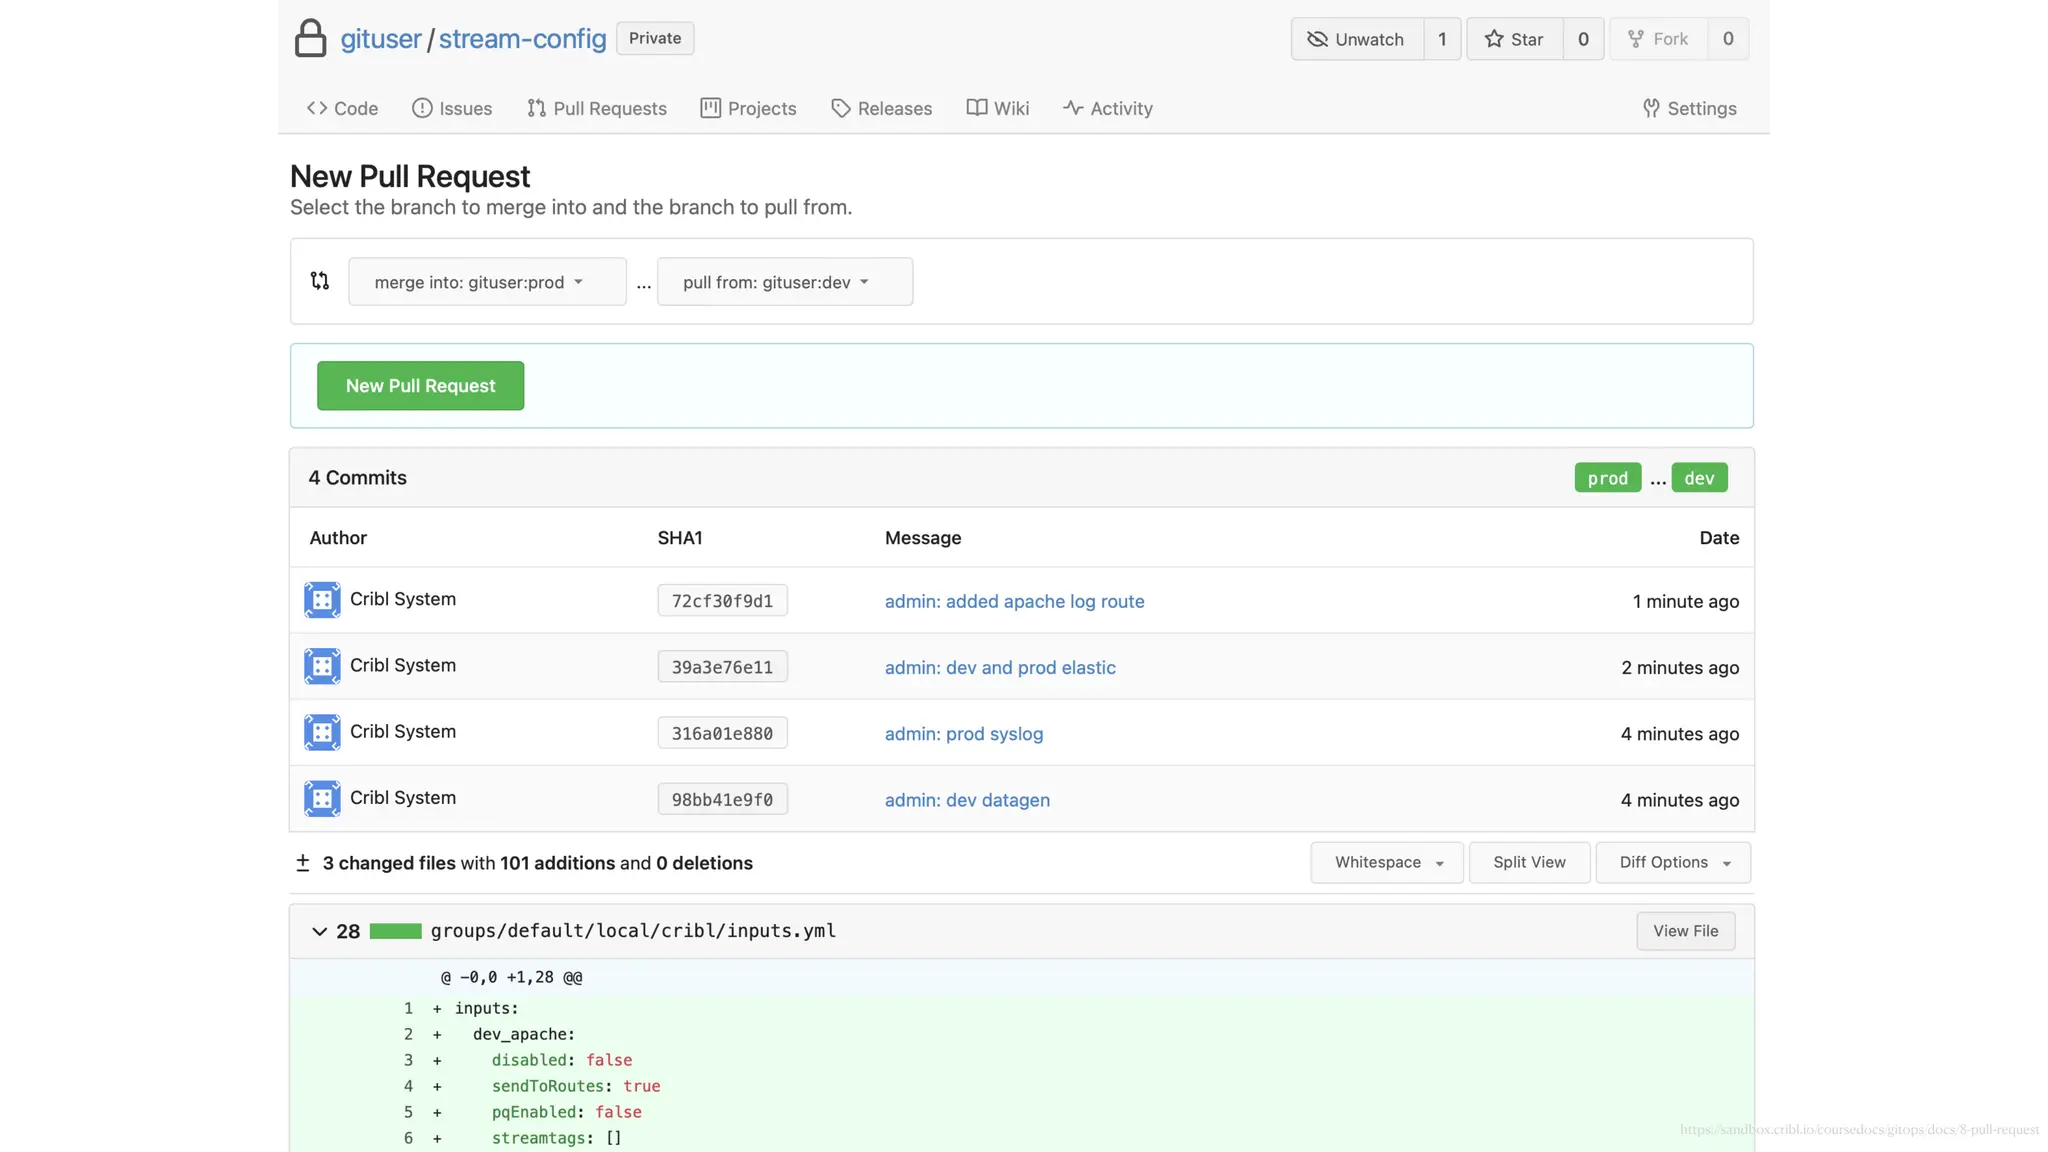The image size is (2048, 1152).
Task: Open commit message added apache log route
Action: pyautogui.click(x=1014, y=601)
